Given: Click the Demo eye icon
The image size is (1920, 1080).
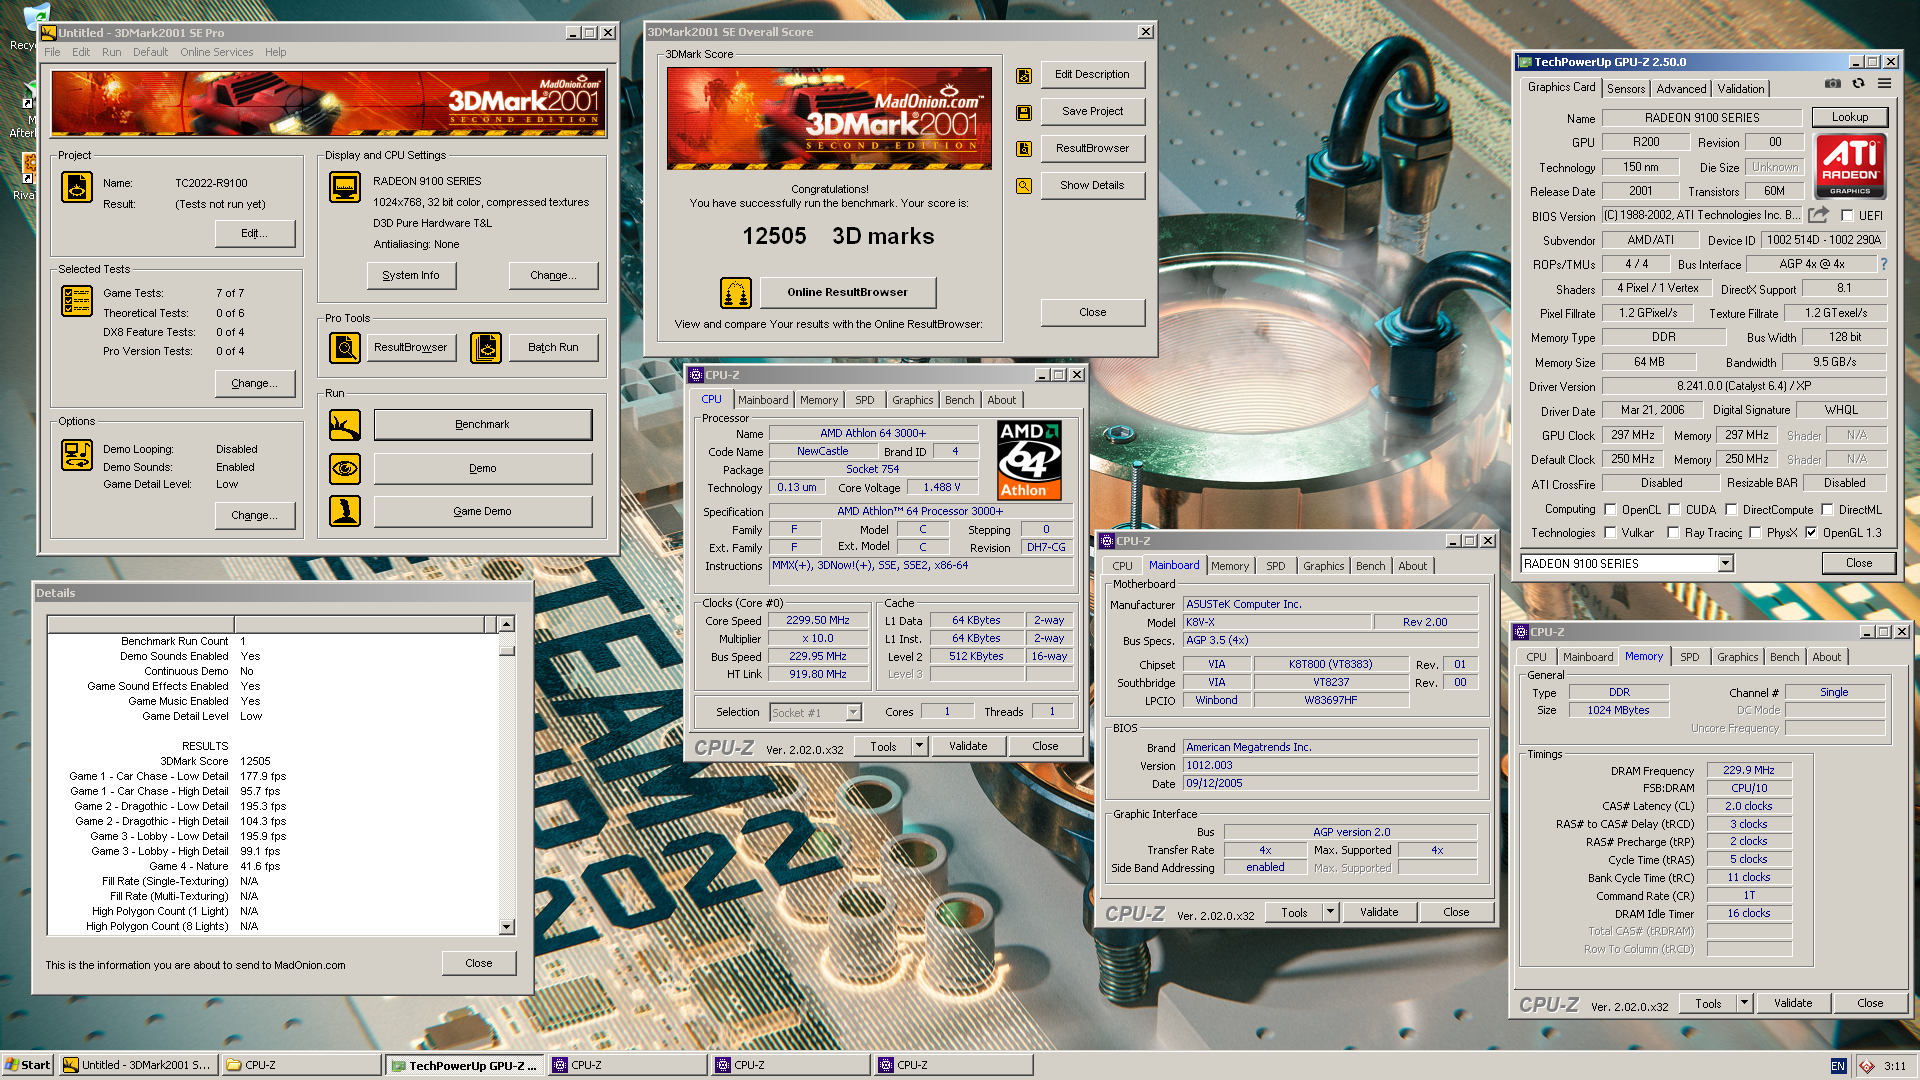Looking at the screenshot, I should click(x=345, y=468).
